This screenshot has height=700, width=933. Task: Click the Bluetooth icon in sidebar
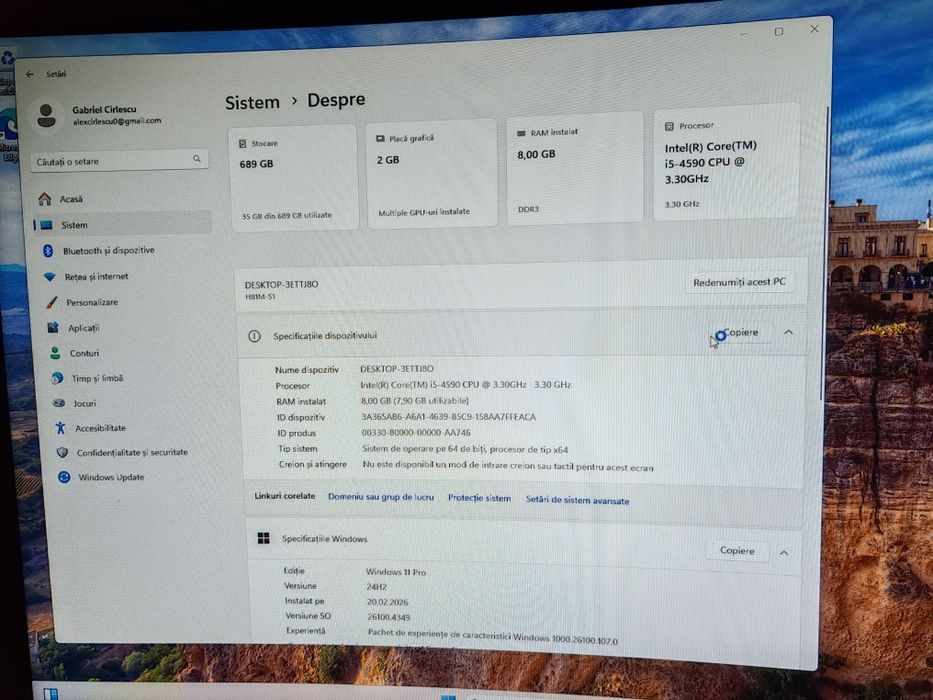[48, 251]
